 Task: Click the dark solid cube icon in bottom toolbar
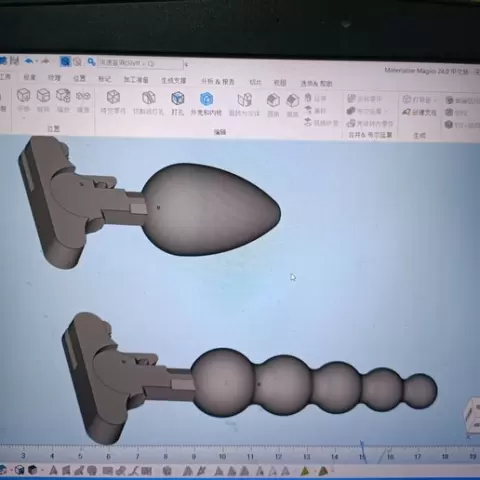(32, 470)
